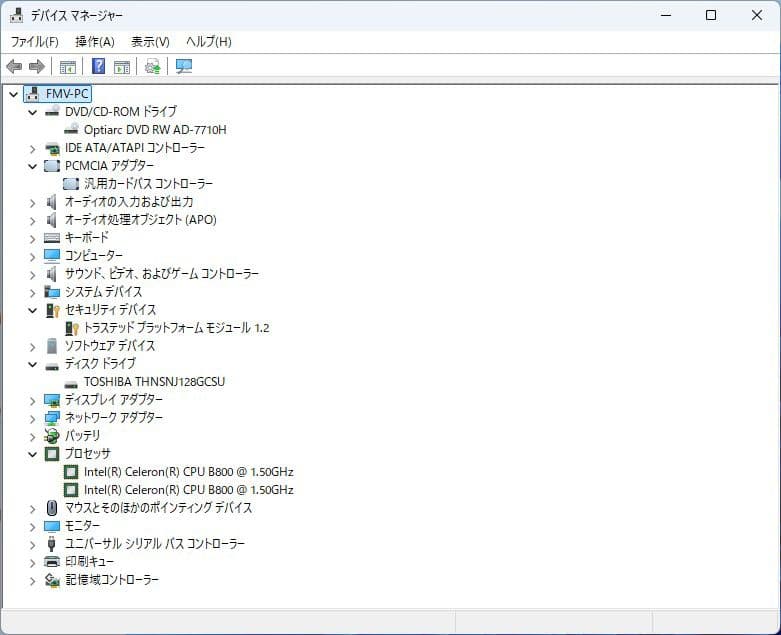Expand the システム デバイス node
The image size is (781, 635).
[32, 293]
